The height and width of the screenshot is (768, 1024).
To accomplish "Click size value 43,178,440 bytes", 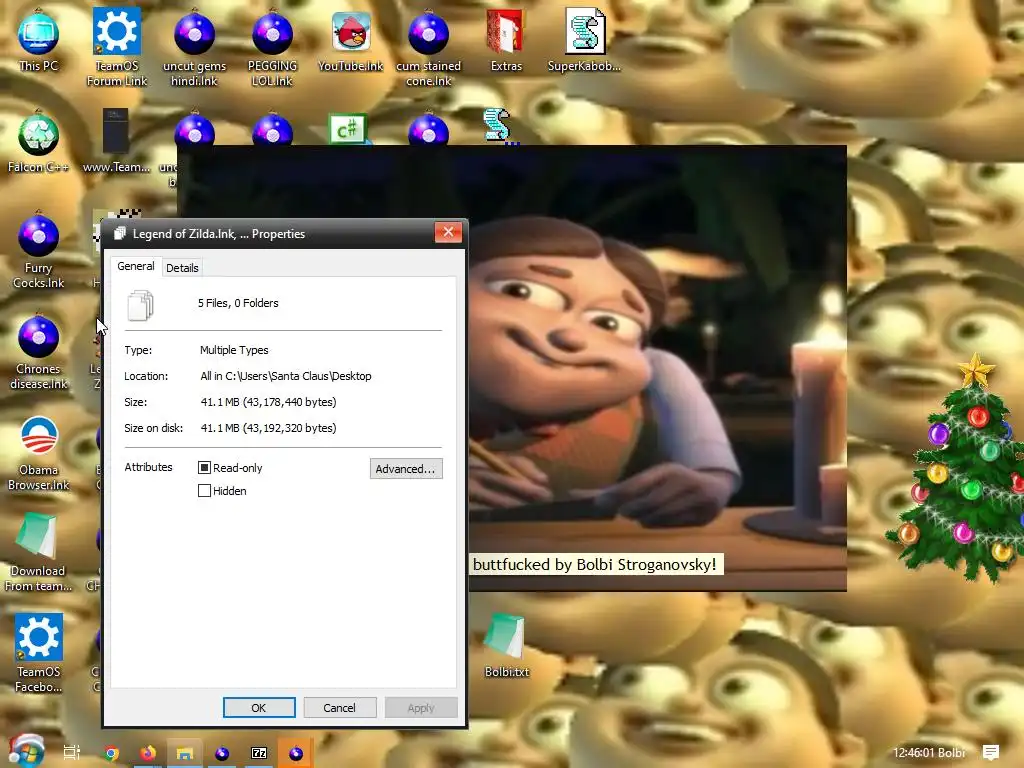I will point(268,402).
